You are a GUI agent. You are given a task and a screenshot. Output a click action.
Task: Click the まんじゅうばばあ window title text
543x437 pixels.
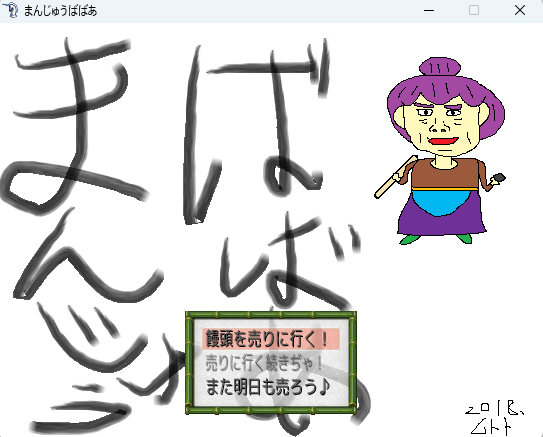tap(60, 11)
